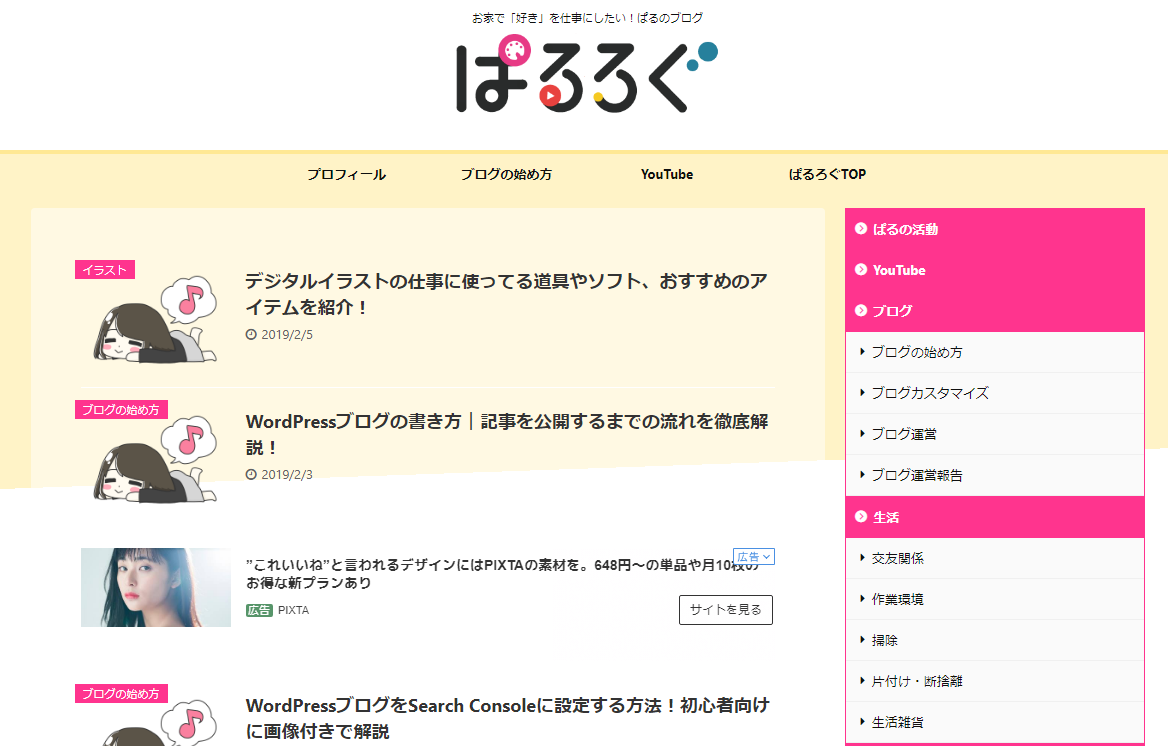Open the プロフィール menu item
Viewport: 1168px width, 746px height.
click(346, 174)
